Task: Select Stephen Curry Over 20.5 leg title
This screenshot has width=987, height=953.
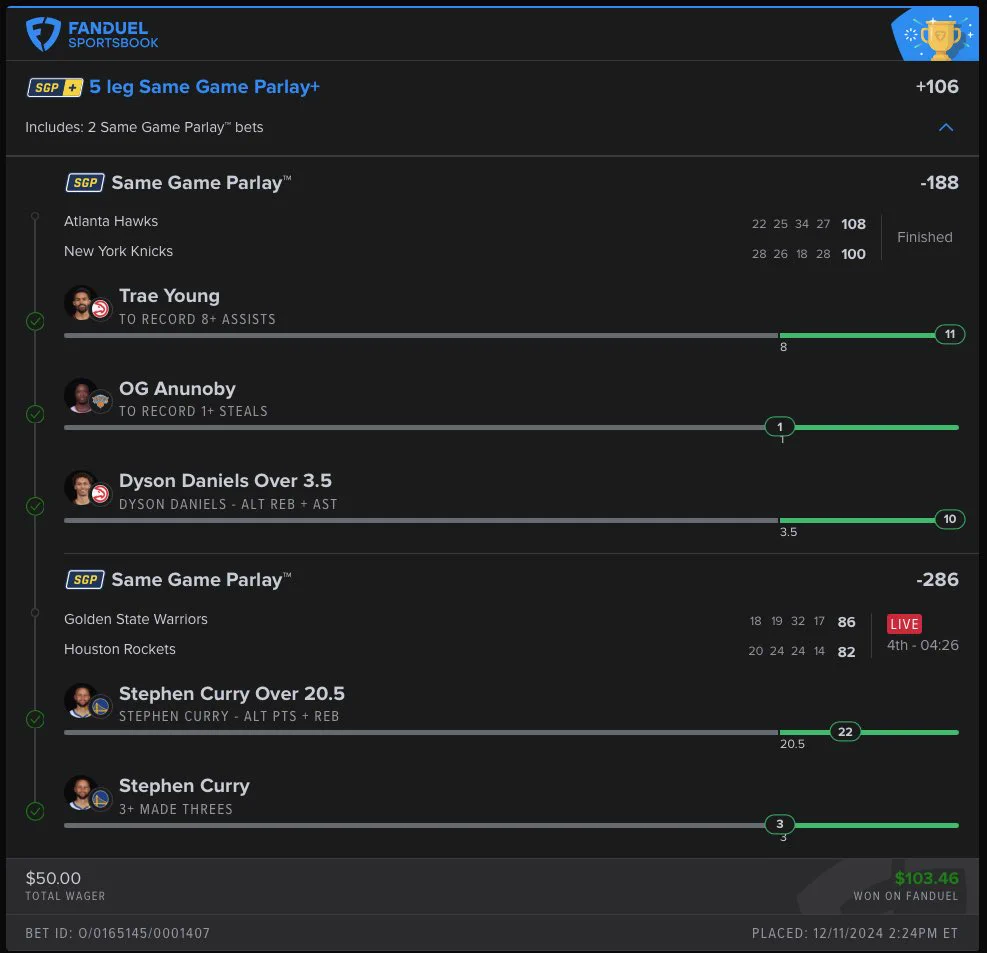Action: pos(232,694)
